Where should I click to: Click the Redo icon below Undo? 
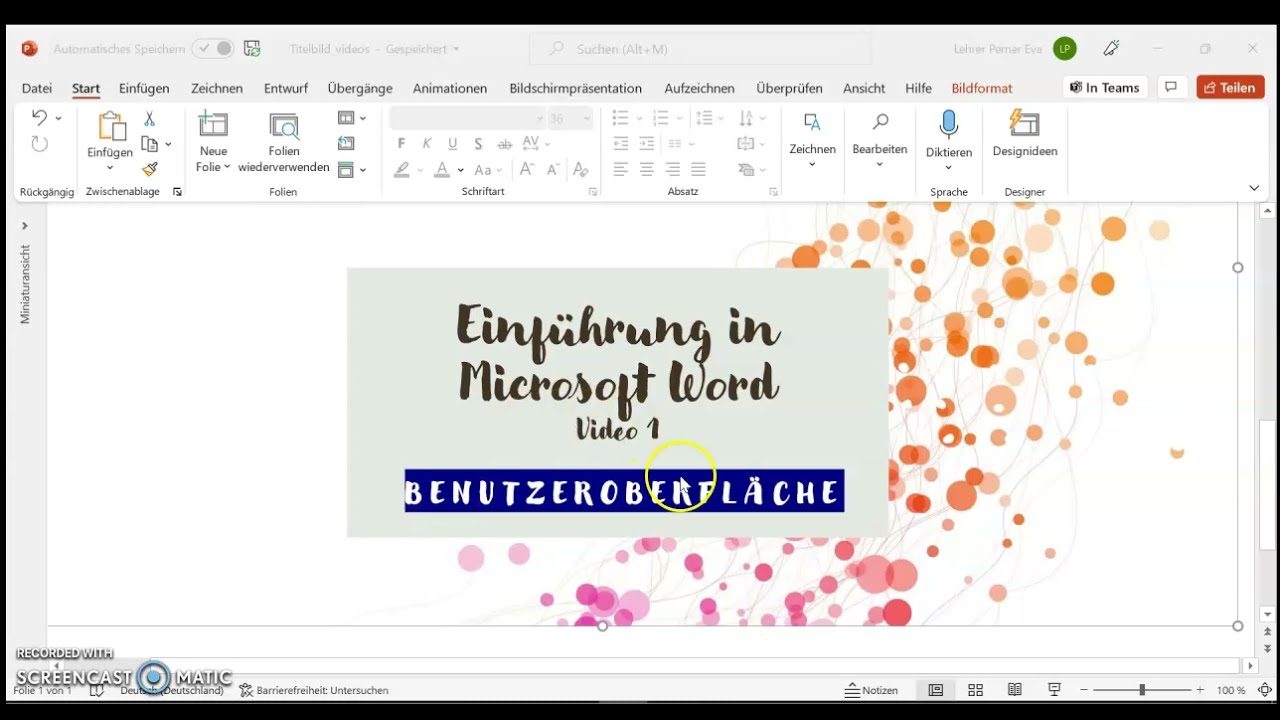(39, 144)
